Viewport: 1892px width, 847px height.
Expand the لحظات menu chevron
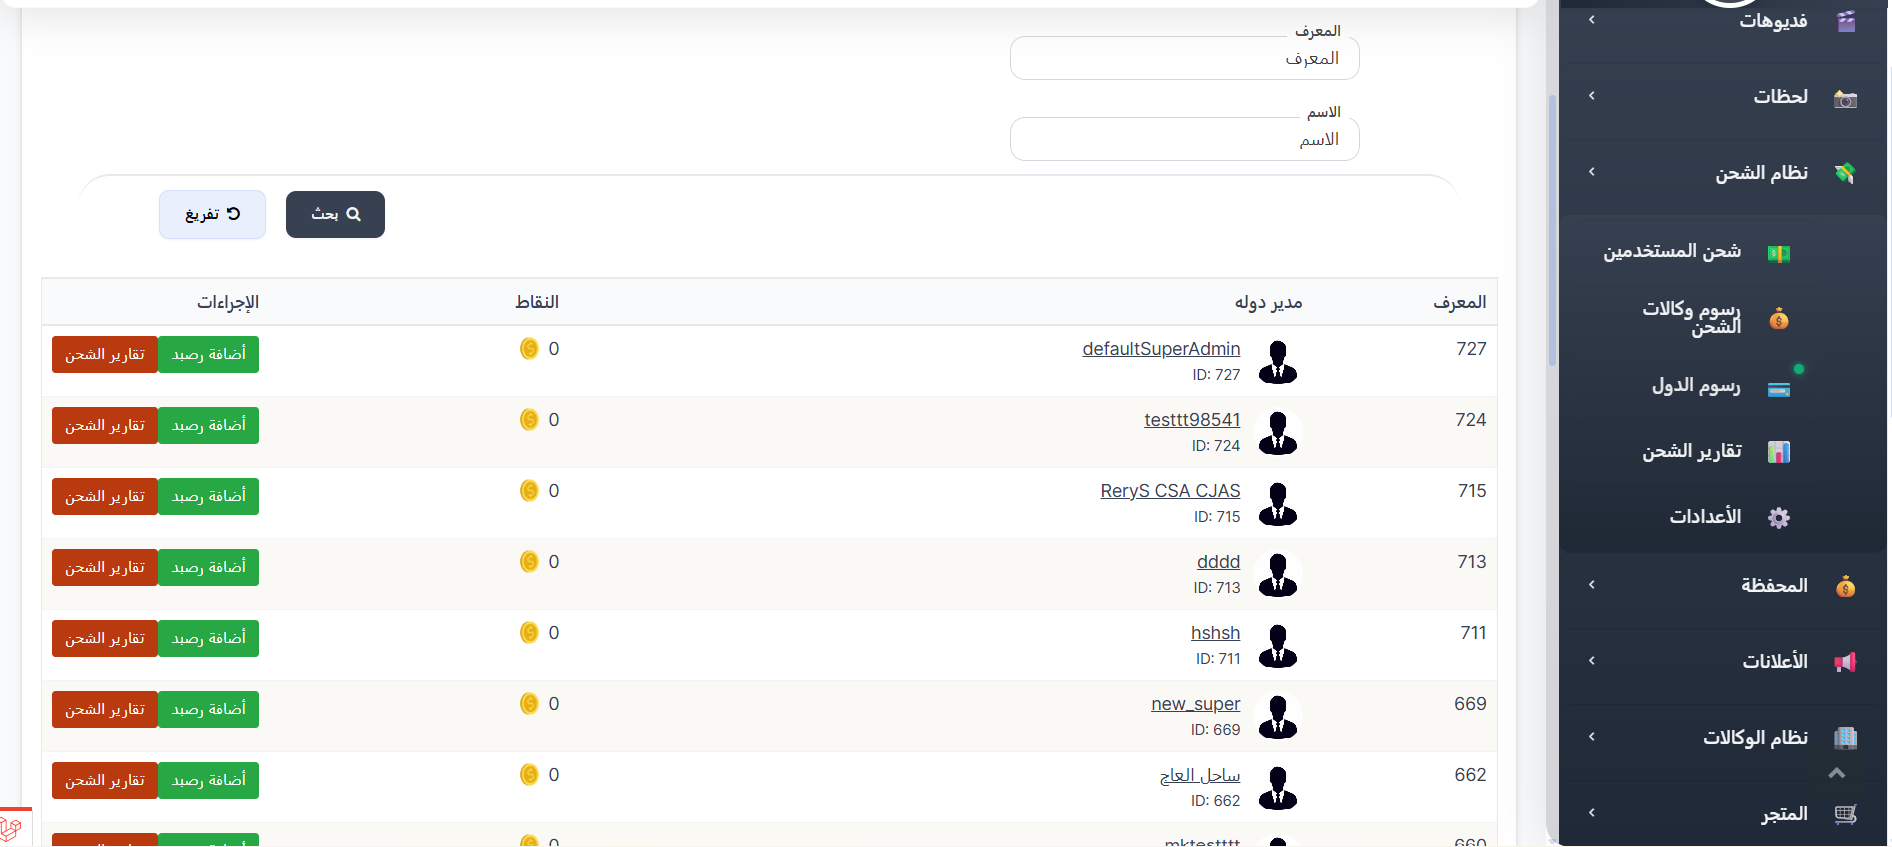point(1592,96)
